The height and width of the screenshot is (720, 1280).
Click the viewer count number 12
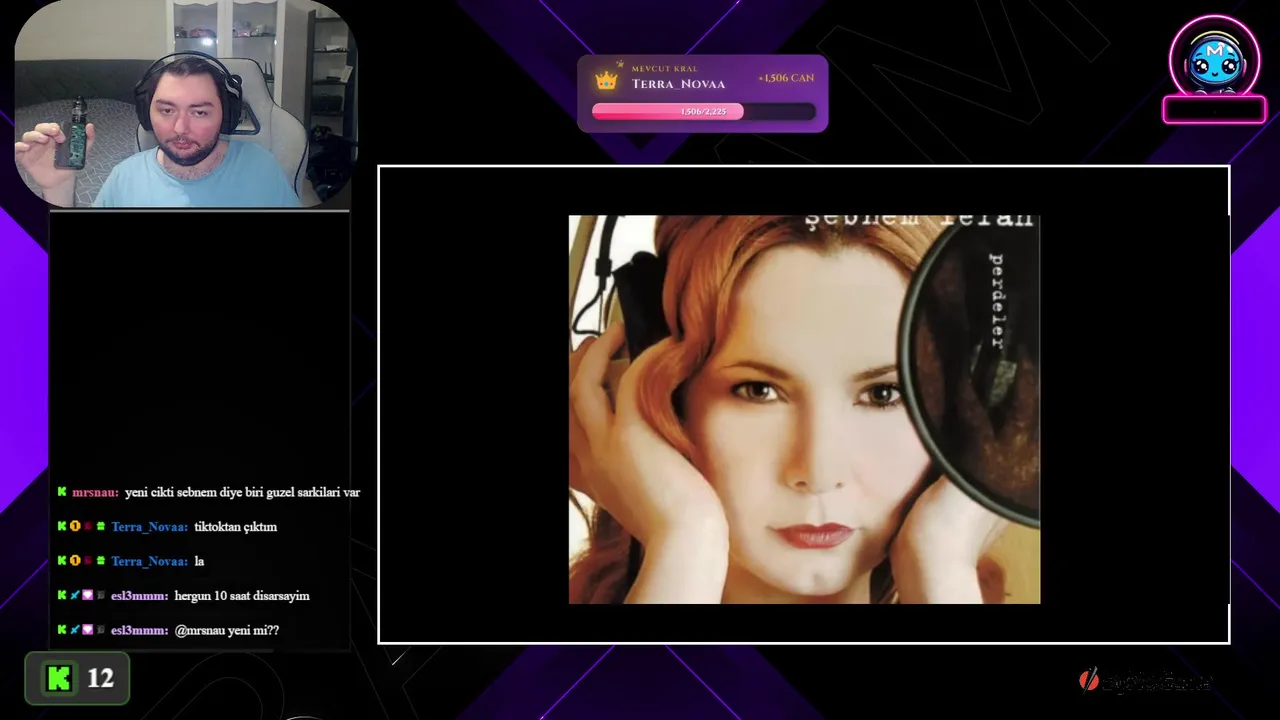(100, 678)
